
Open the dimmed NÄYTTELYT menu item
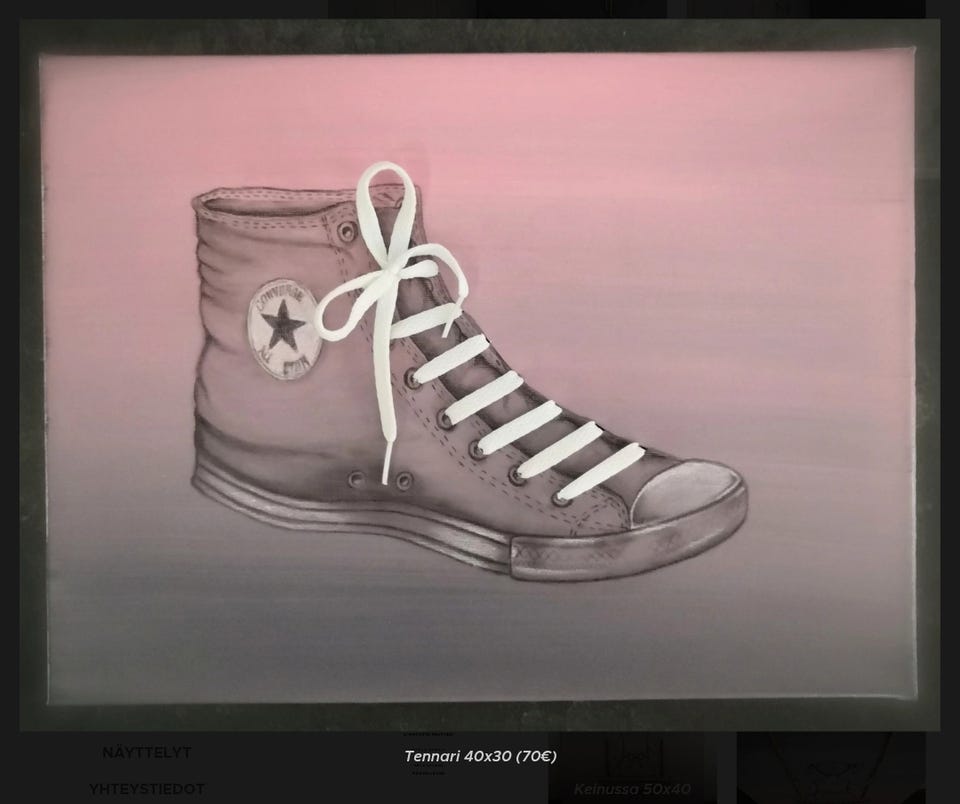point(147,753)
